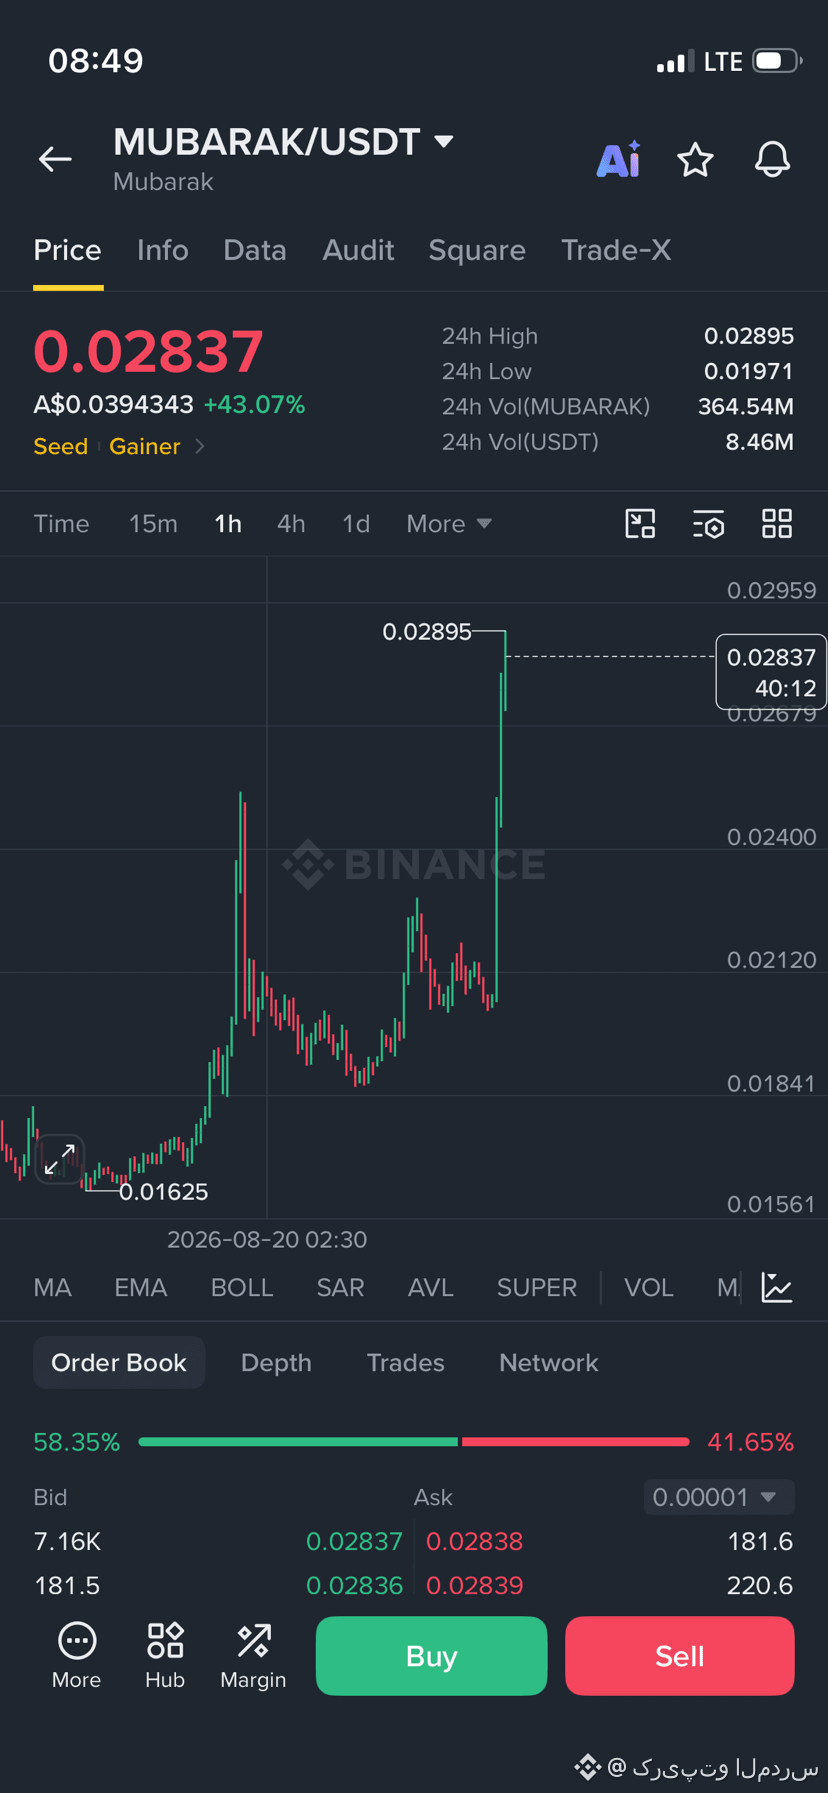Tap the red Sell button
This screenshot has width=828, height=1793.
pyautogui.click(x=680, y=1656)
